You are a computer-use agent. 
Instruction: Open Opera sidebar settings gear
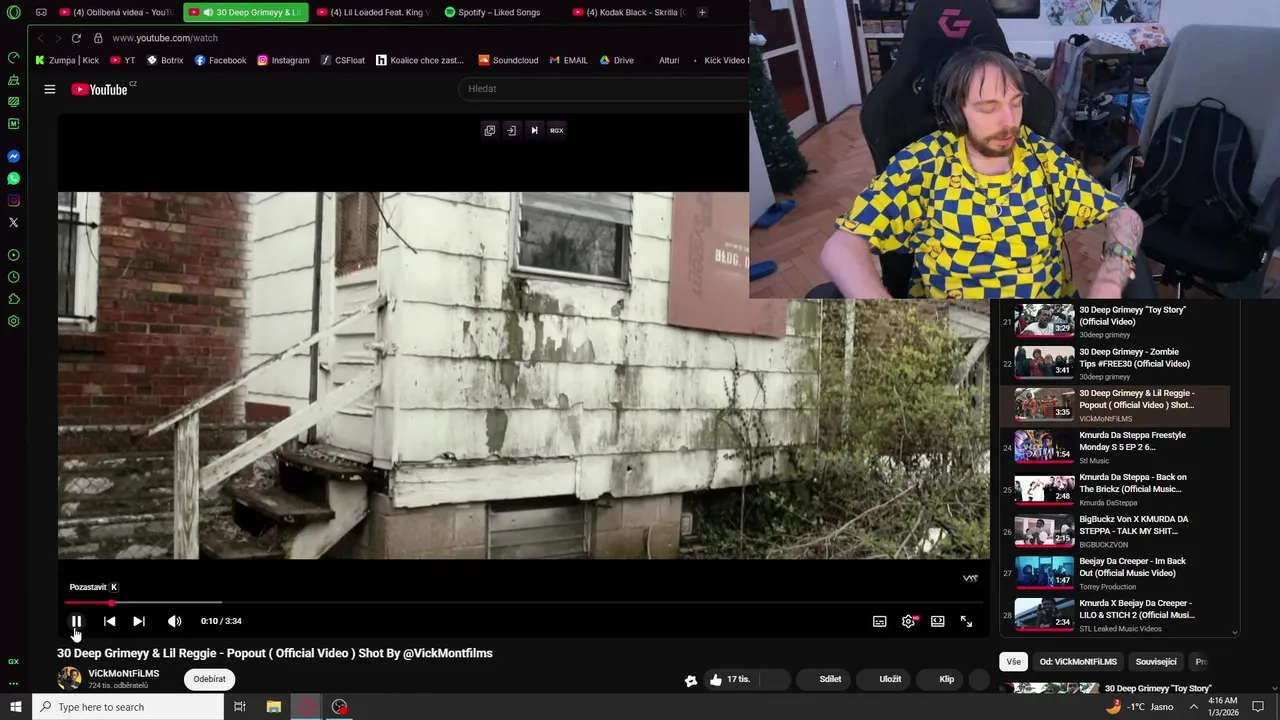[x=14, y=321]
